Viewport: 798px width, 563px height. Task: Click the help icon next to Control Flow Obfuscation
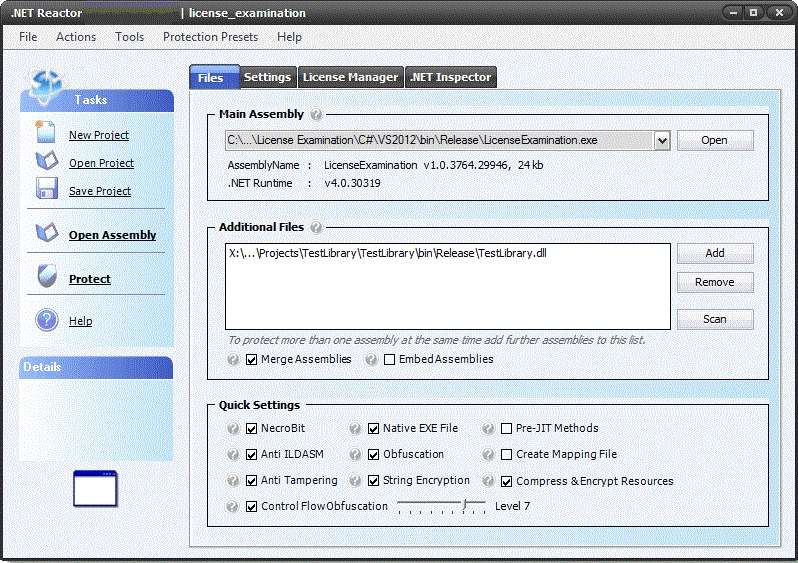point(232,506)
